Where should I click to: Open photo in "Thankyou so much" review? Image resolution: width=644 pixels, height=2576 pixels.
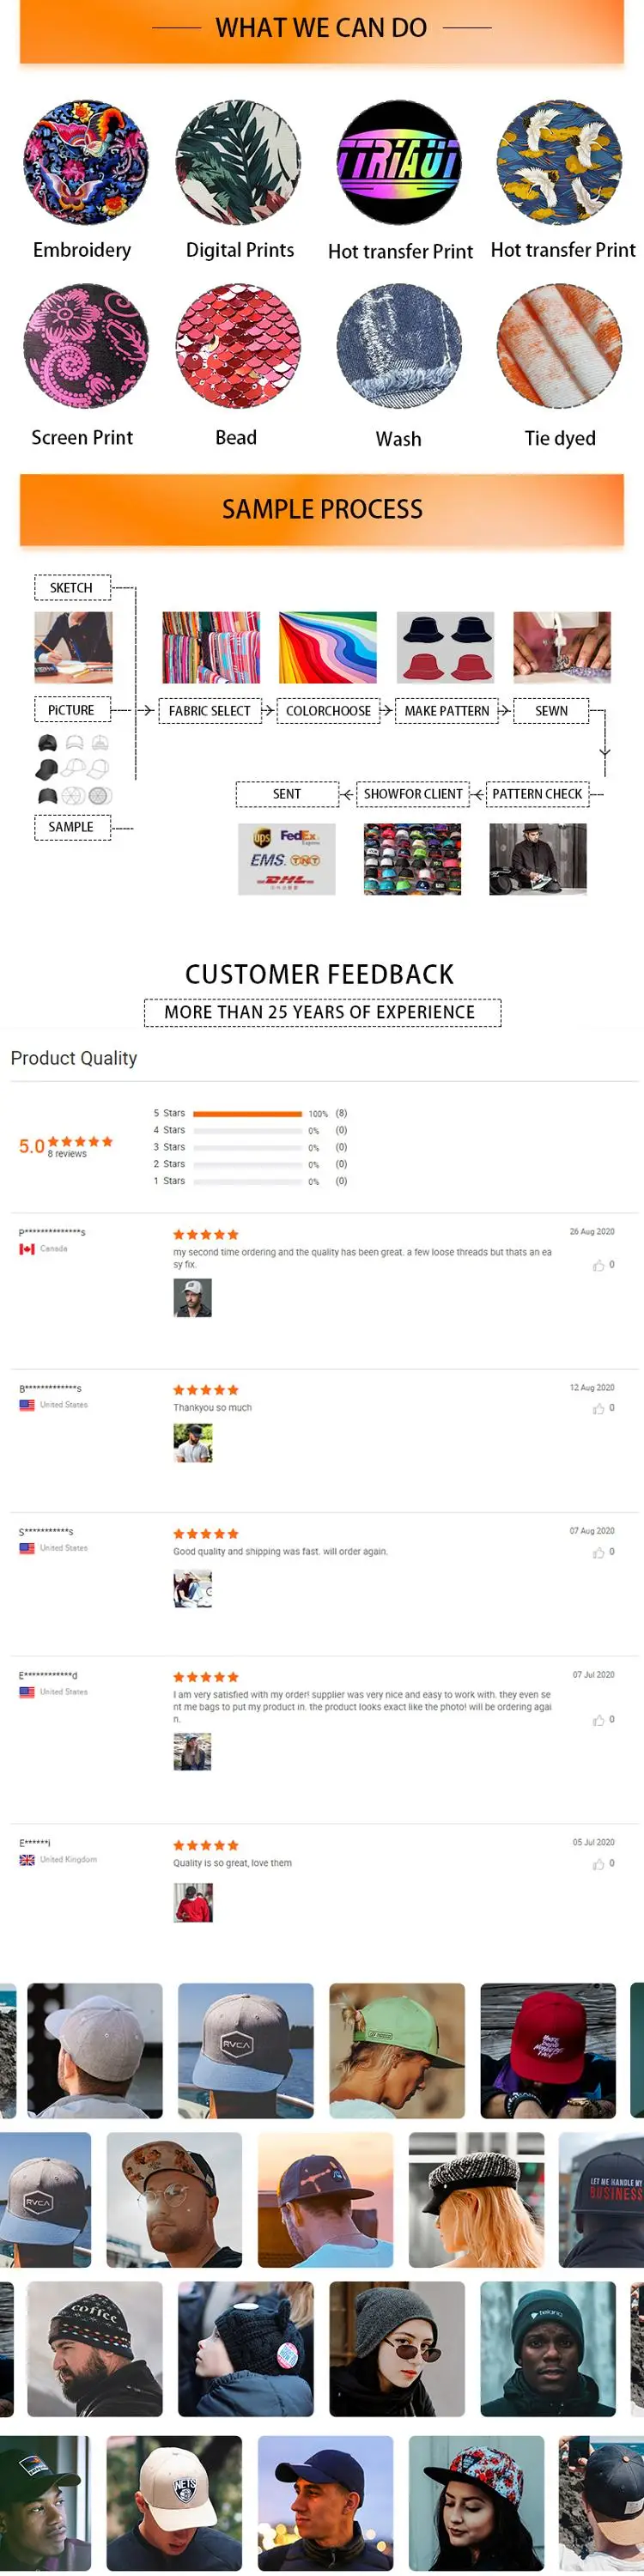coord(192,1443)
